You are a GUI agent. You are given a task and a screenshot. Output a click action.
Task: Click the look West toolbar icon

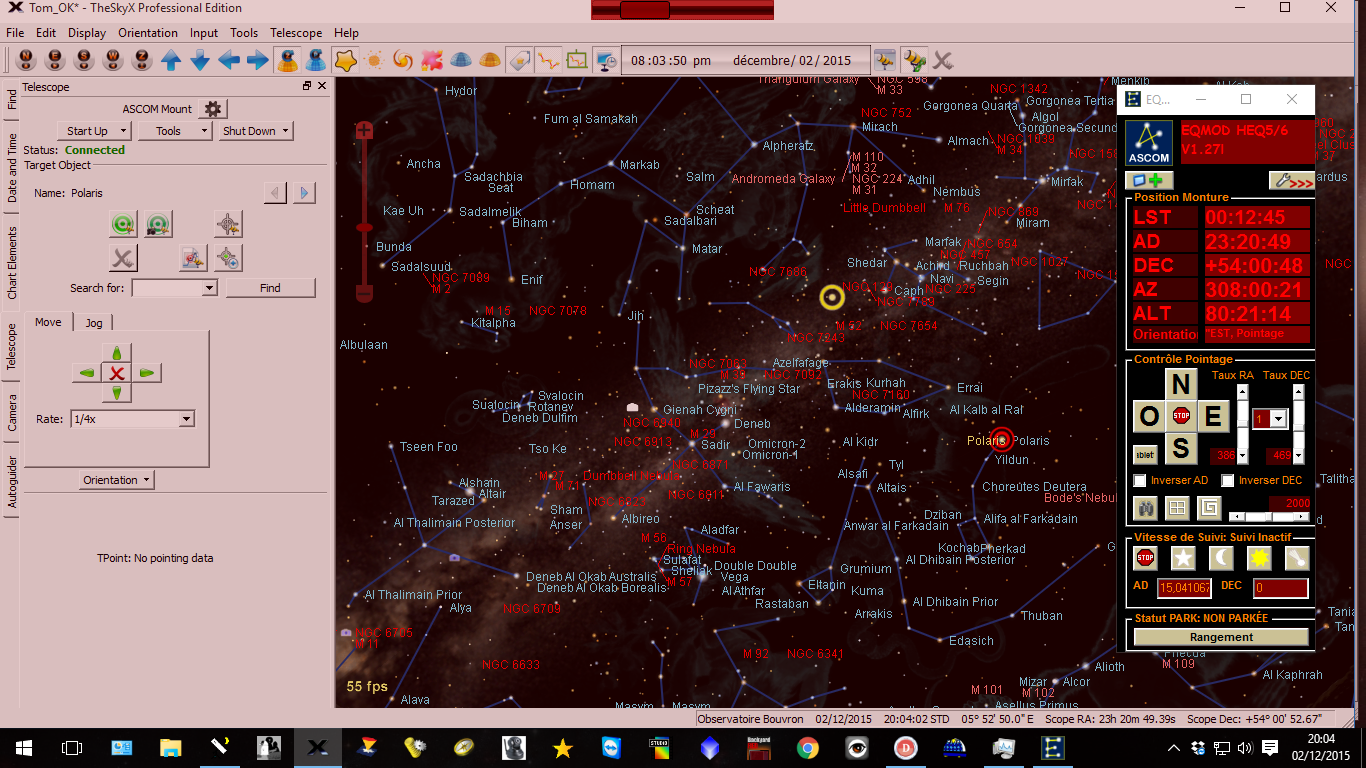(113, 60)
